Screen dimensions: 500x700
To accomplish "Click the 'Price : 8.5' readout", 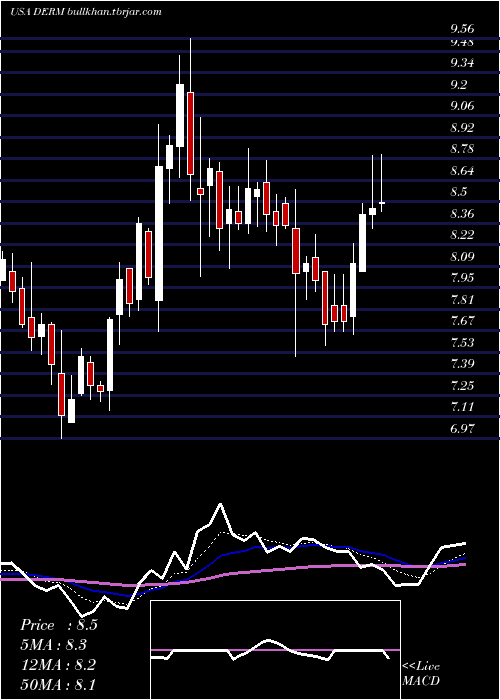I will [x=58, y=625].
